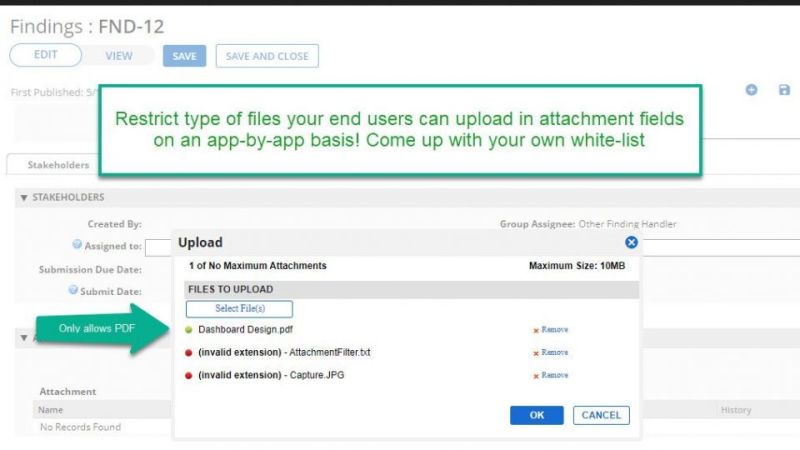Open the Stakeholders tab
Image resolution: width=800 pixels, height=450 pixels.
point(58,165)
